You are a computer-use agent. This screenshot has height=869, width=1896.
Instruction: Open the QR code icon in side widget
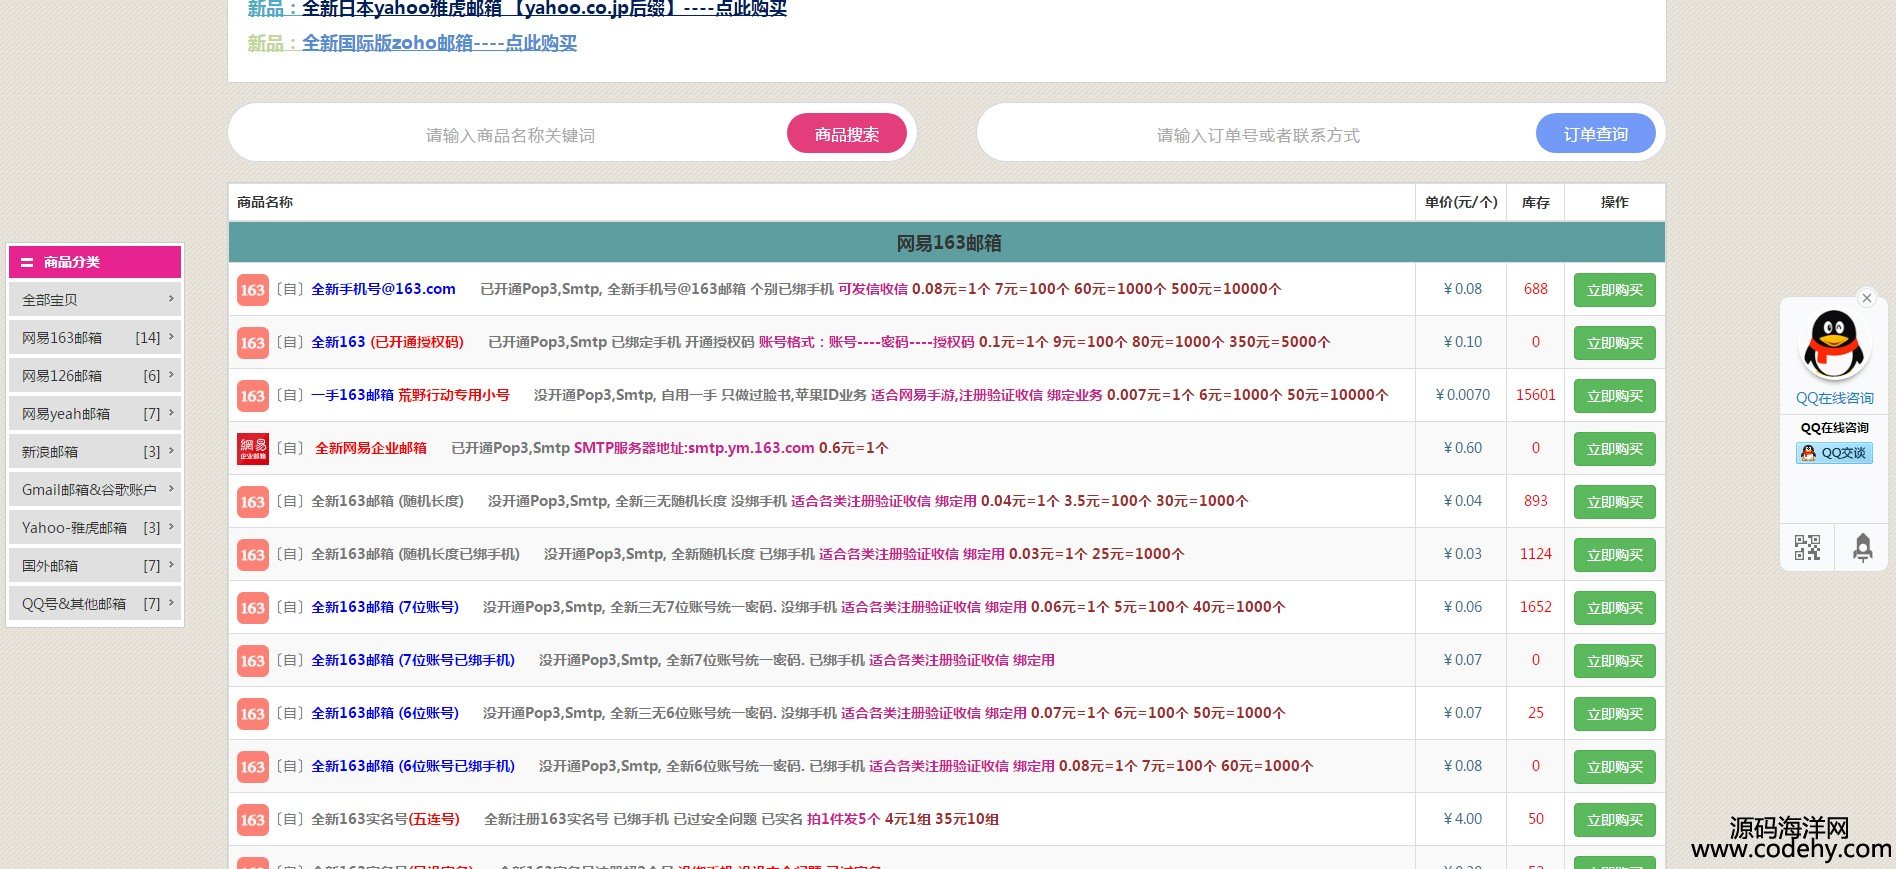[x=1807, y=547]
